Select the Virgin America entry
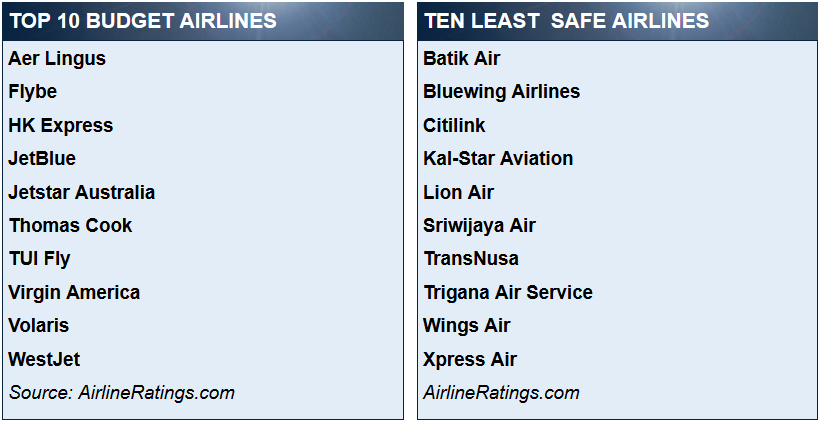821x423 pixels. coord(74,293)
